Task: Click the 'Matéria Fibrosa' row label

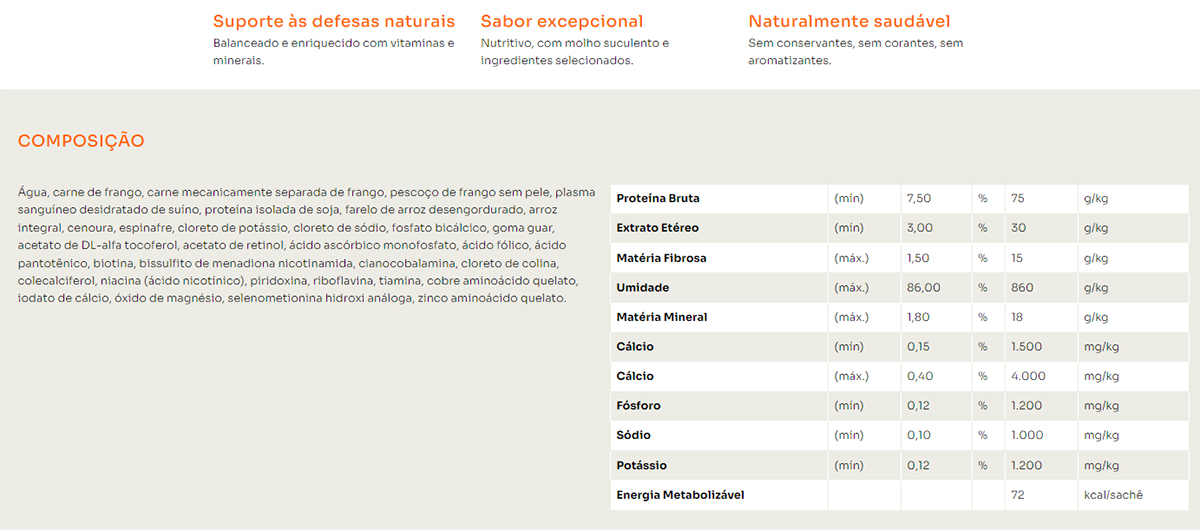Action: (661, 258)
